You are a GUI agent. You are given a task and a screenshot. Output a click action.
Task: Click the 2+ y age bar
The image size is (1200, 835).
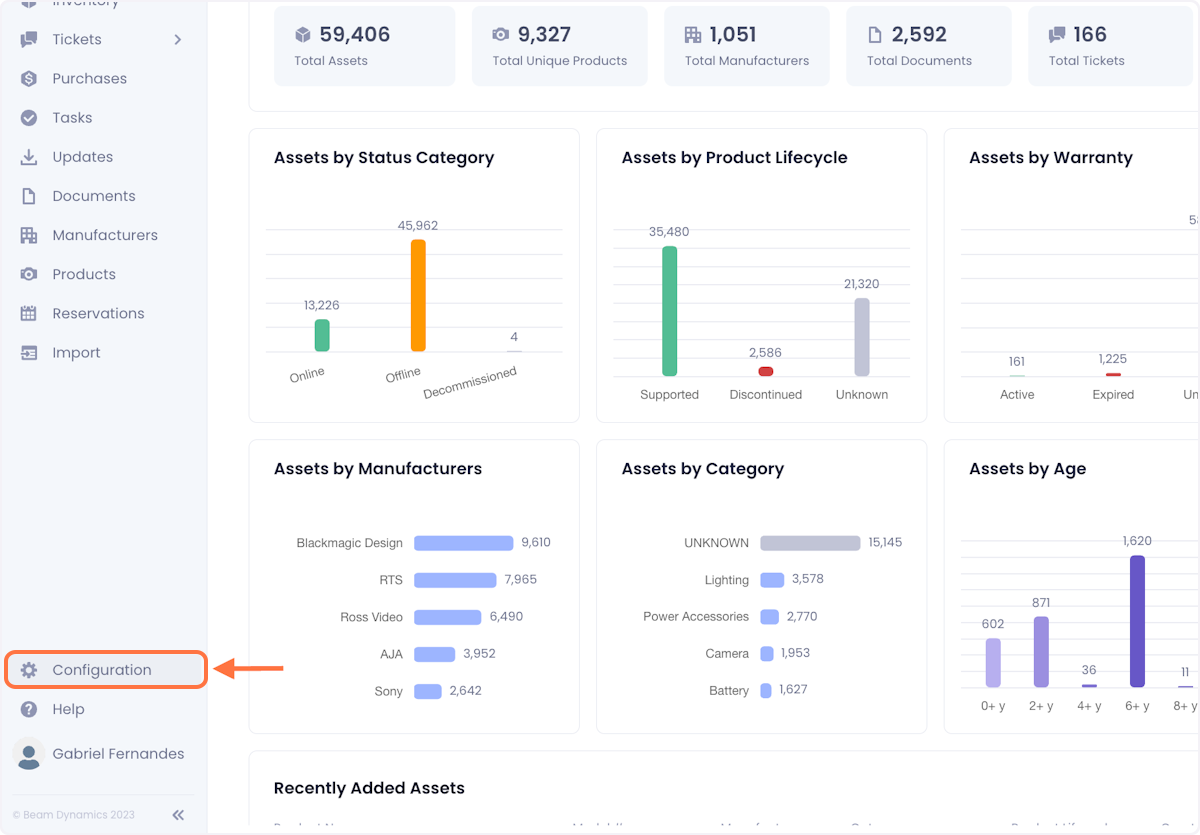click(1041, 652)
